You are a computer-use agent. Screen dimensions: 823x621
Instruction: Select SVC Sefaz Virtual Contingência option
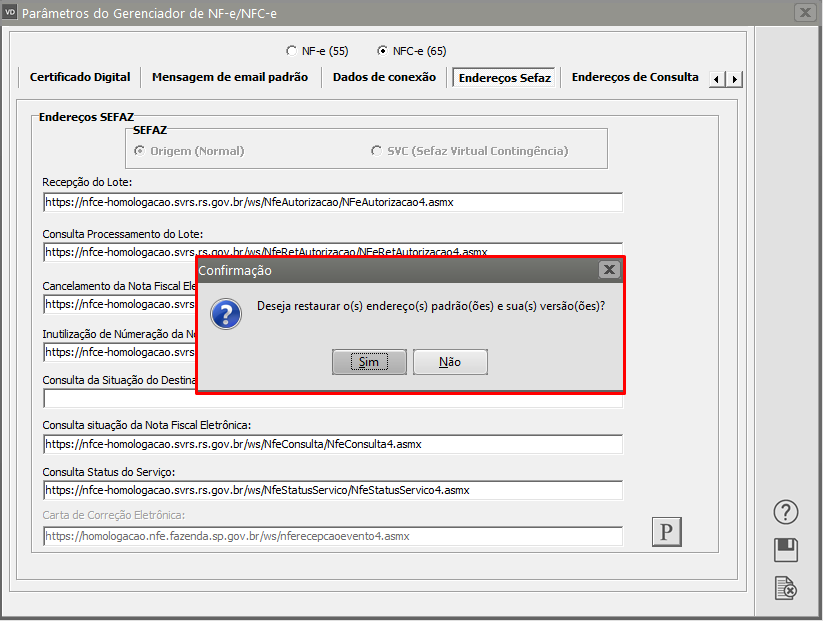470,151
